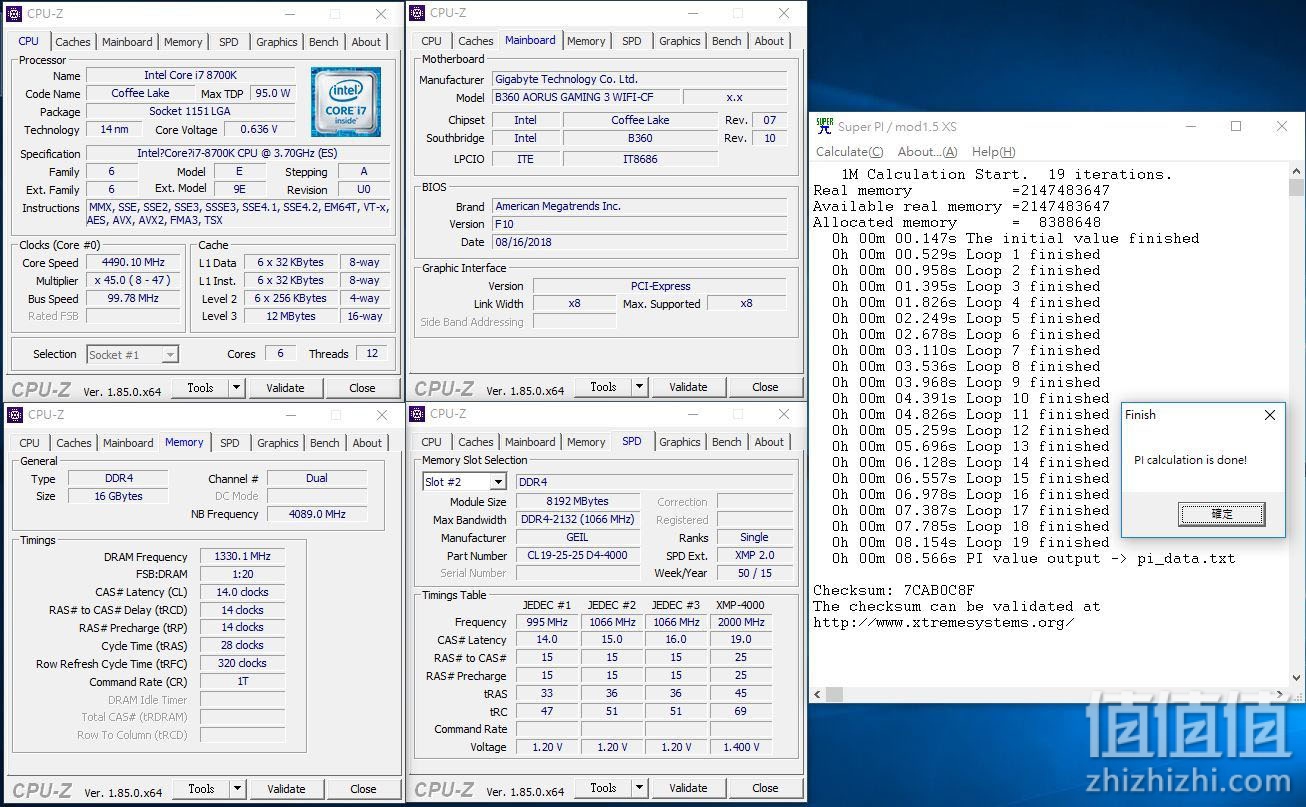Click XMP-4000 voltage 1.400 V cell
Screen dimensions: 1306x807
(x=740, y=747)
